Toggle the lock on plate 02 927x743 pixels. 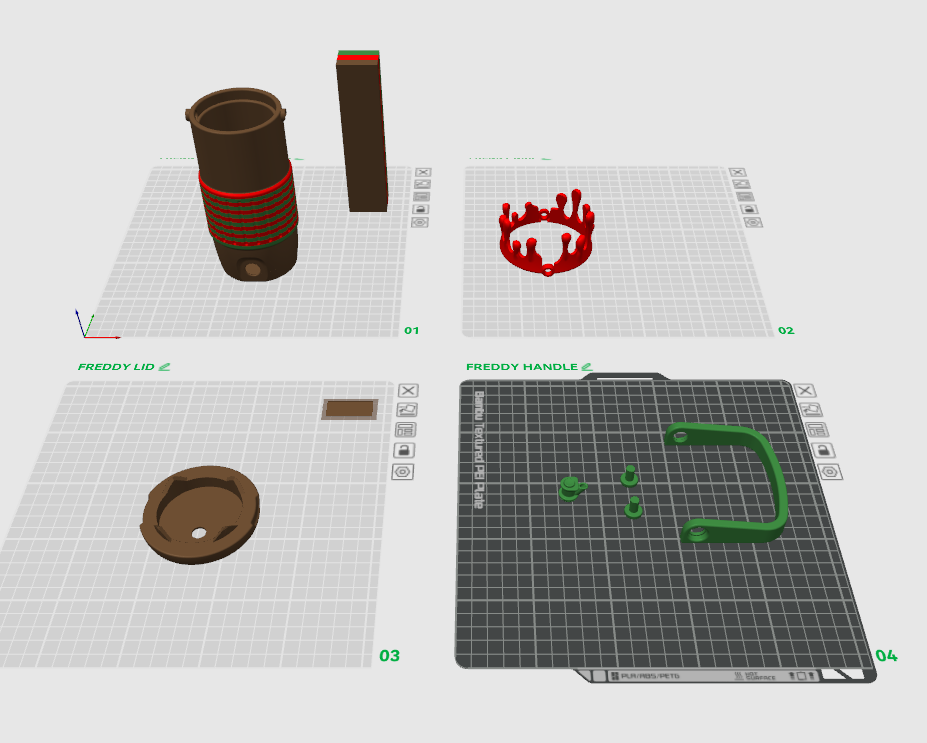pyautogui.click(x=749, y=209)
